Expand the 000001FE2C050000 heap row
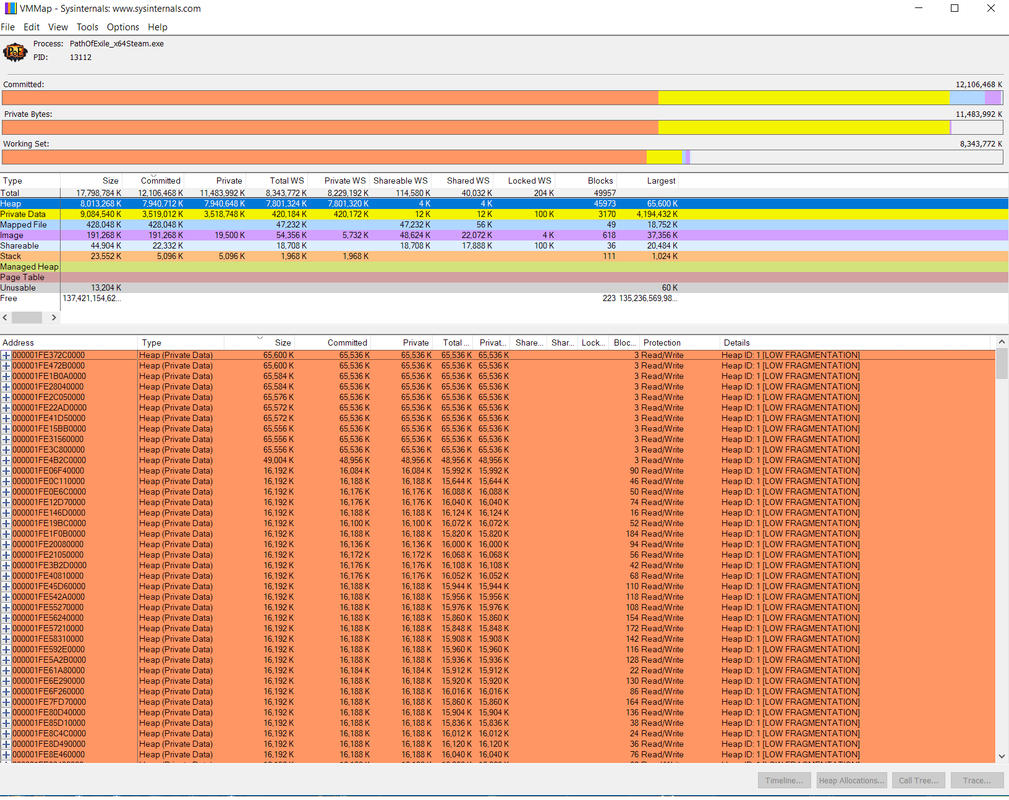 (6, 397)
